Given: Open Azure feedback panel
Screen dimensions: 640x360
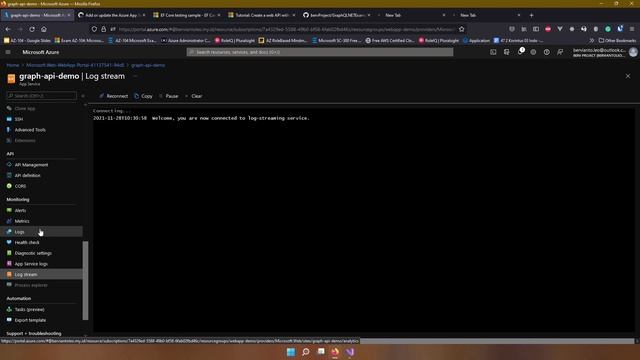Looking at the screenshot, I should tap(560, 52).
